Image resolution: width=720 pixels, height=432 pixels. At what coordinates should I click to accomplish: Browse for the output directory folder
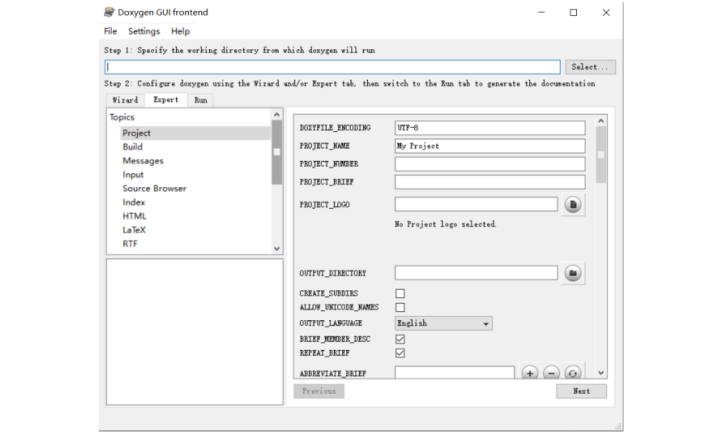(573, 273)
